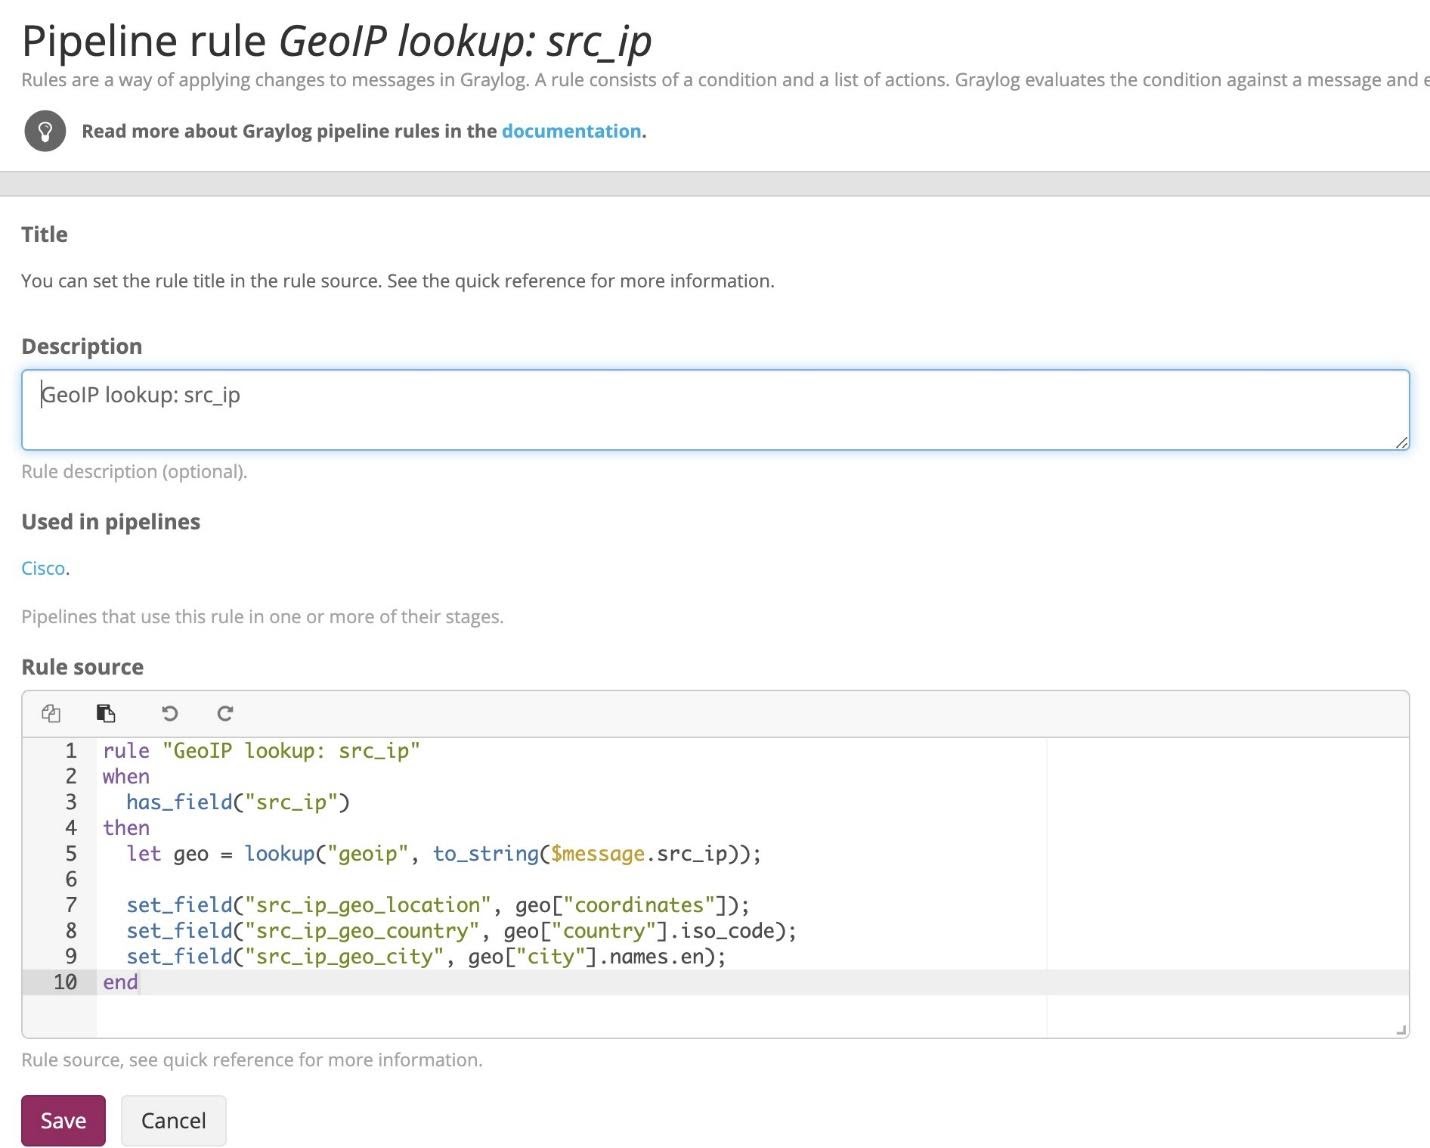Screen dimensions: 1430x1148
Task: Click the paste icon in the editor toolbar
Action: pos(106,713)
